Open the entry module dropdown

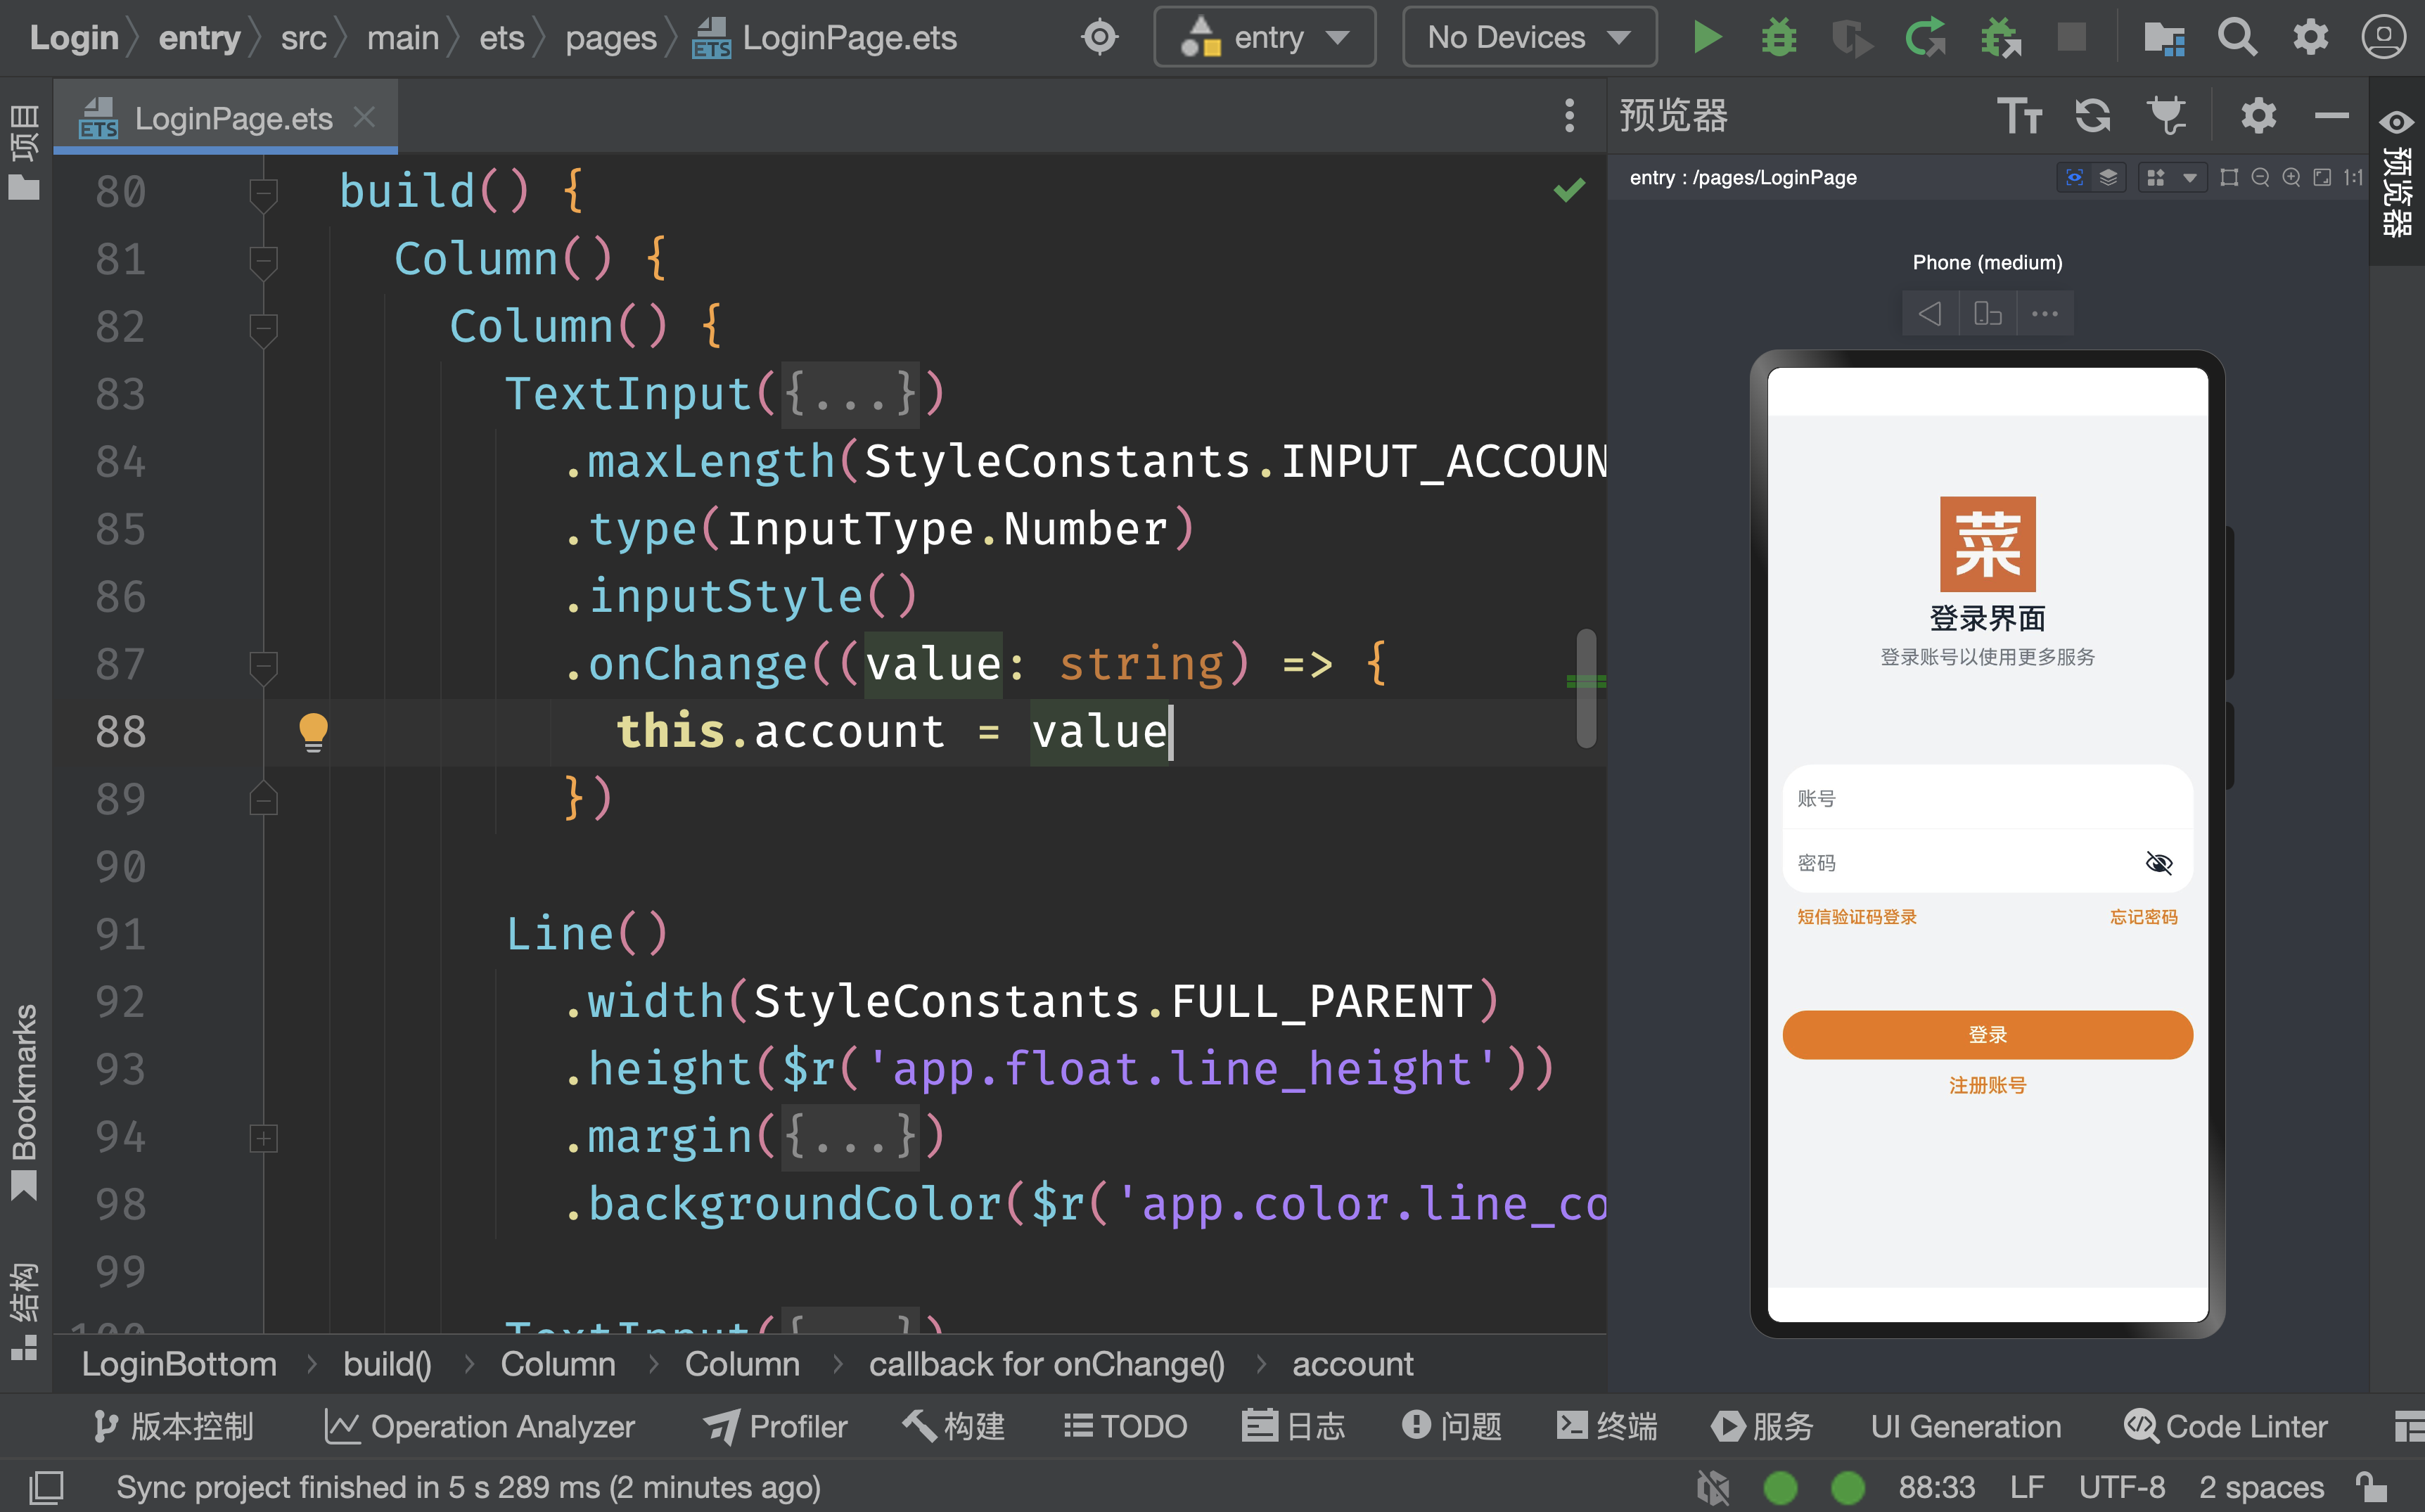1264,38
